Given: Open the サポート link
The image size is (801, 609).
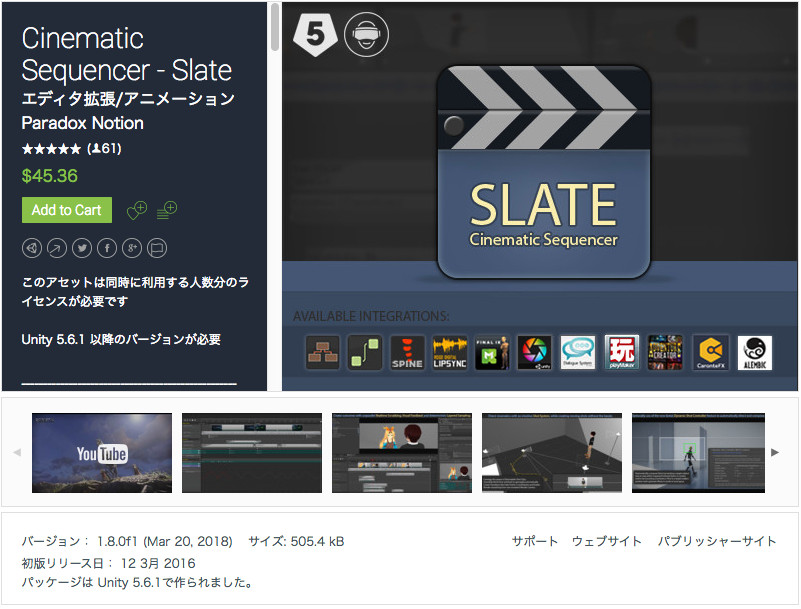Looking at the screenshot, I should point(535,541).
